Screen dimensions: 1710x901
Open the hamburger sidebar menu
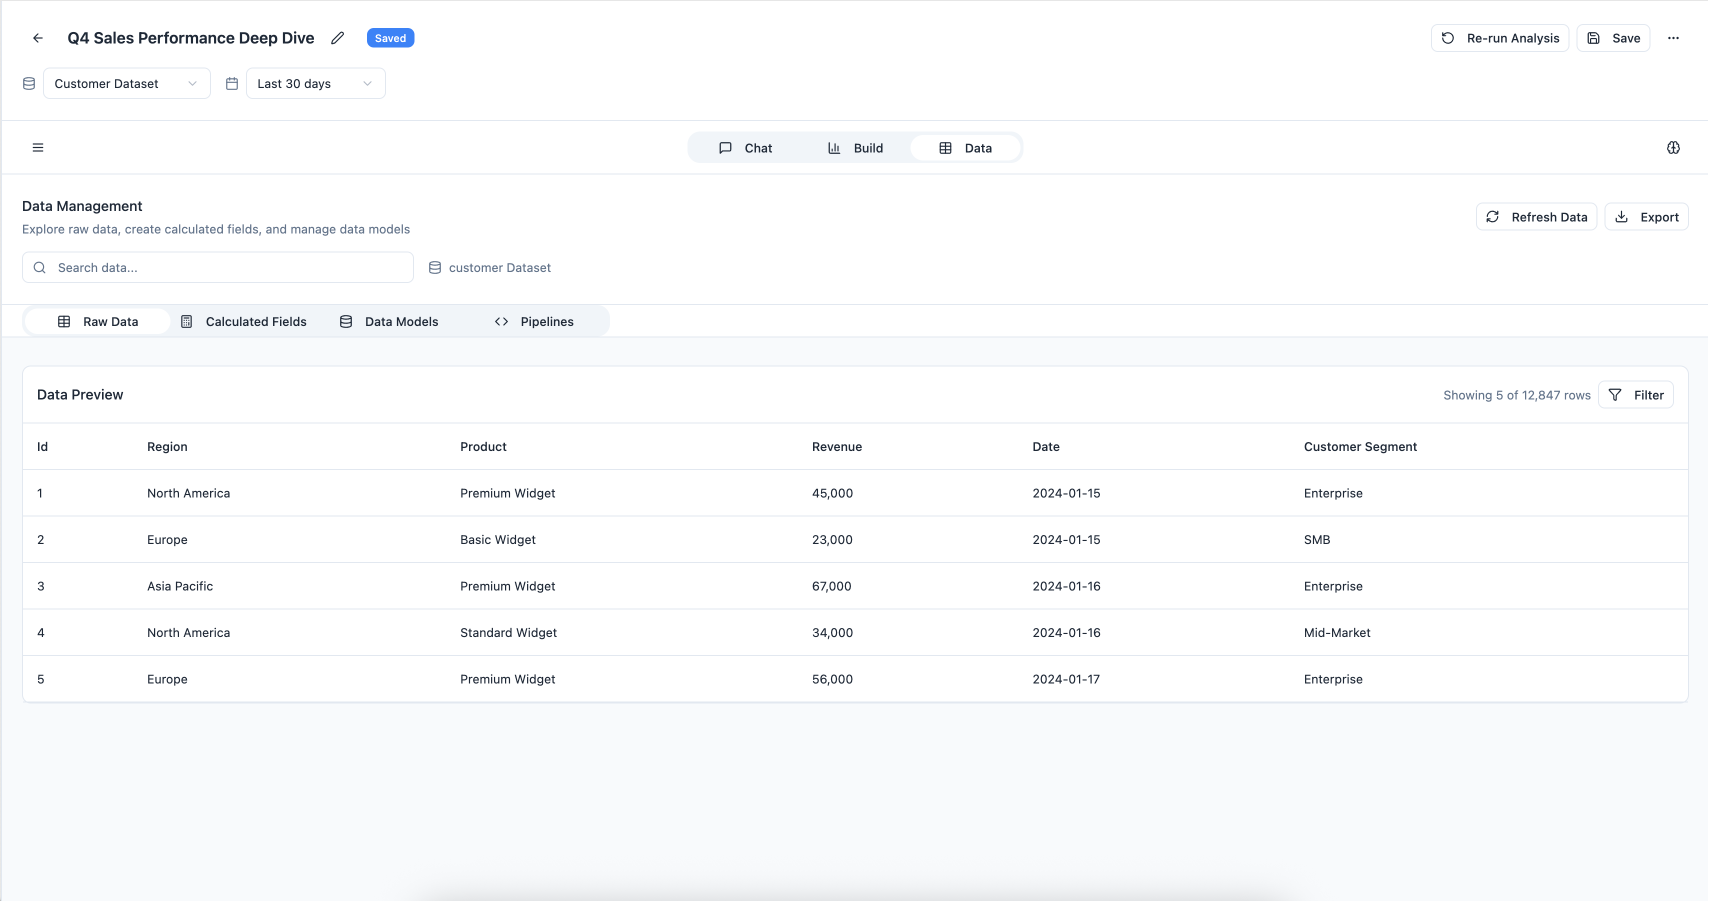[38, 148]
